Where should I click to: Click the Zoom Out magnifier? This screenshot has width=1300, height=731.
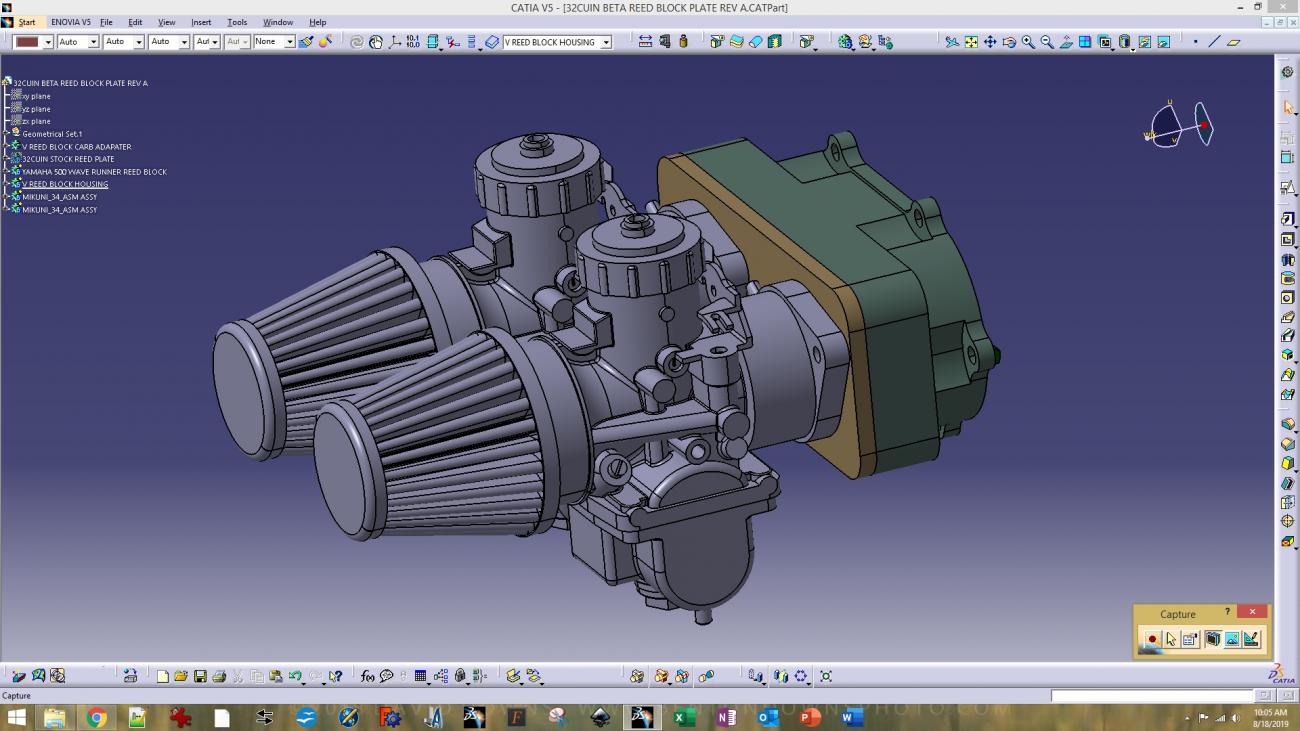(1047, 42)
